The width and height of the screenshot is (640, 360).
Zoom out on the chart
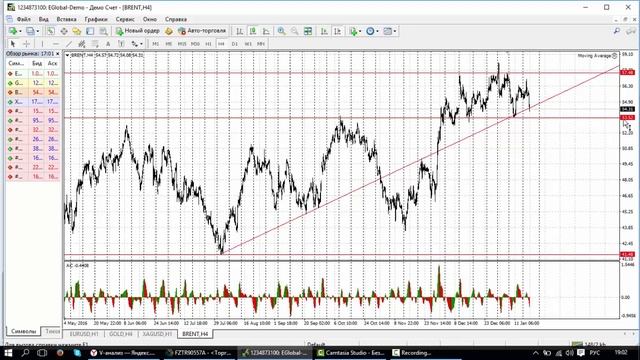pos(294,31)
